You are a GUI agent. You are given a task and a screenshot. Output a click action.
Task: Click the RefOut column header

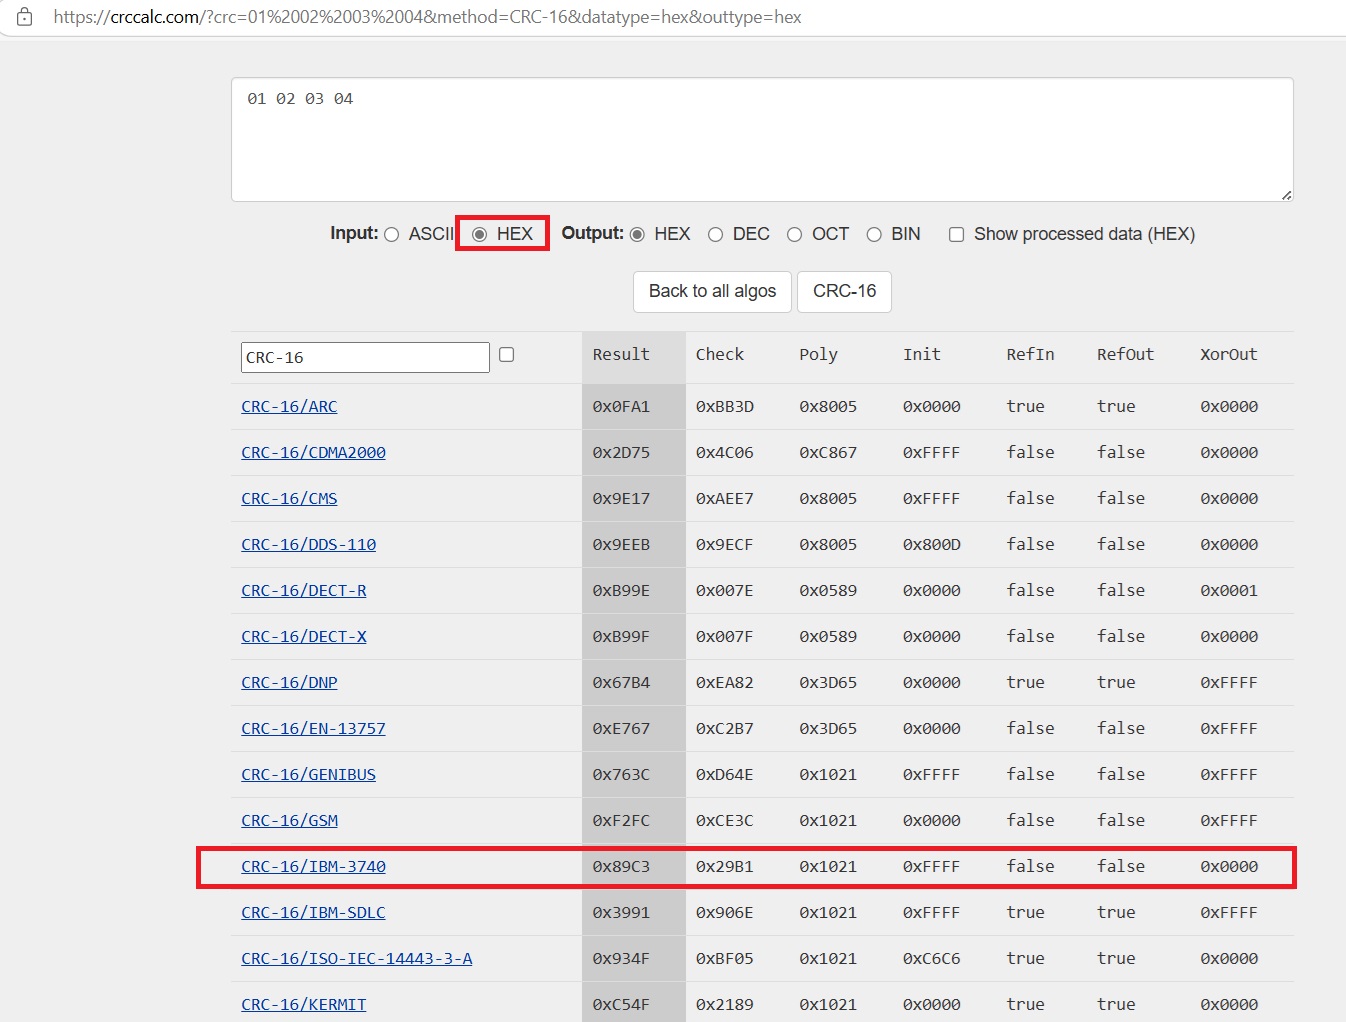click(x=1125, y=354)
